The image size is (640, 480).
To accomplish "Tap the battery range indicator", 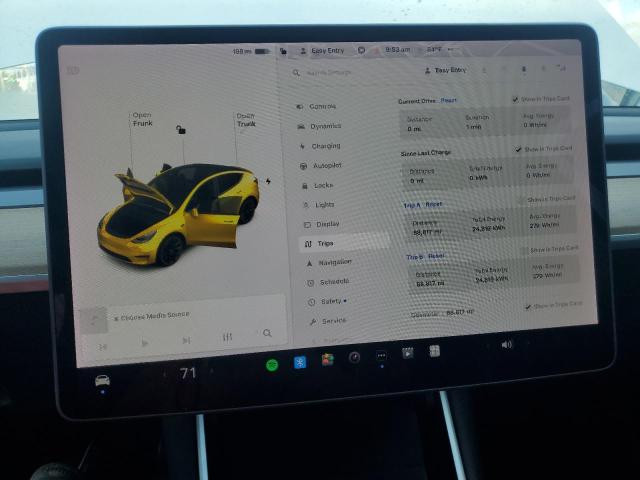I will pos(251,51).
